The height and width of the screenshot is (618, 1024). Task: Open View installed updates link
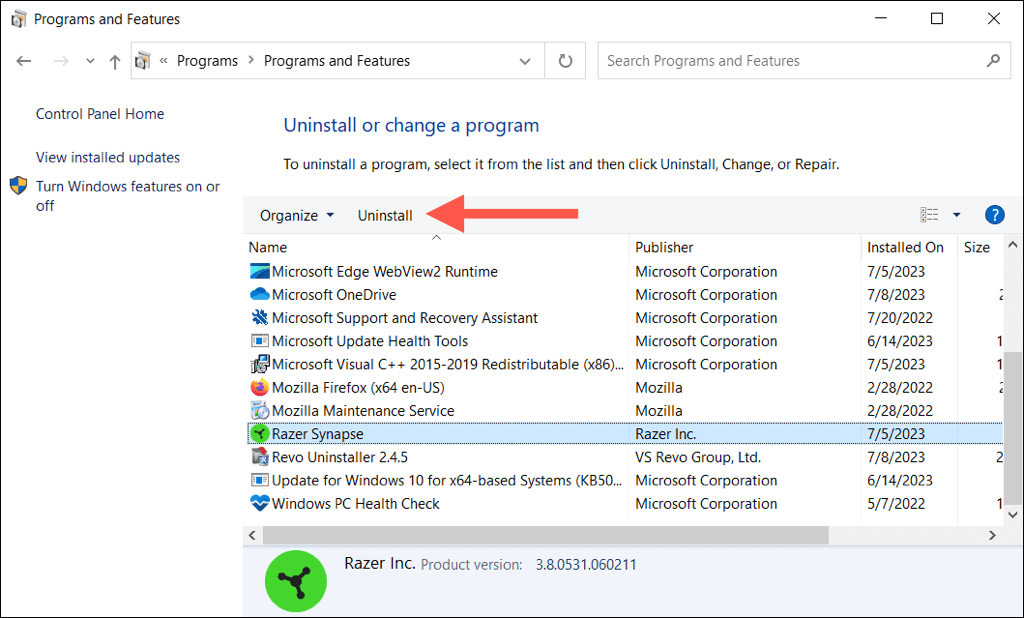coord(108,157)
